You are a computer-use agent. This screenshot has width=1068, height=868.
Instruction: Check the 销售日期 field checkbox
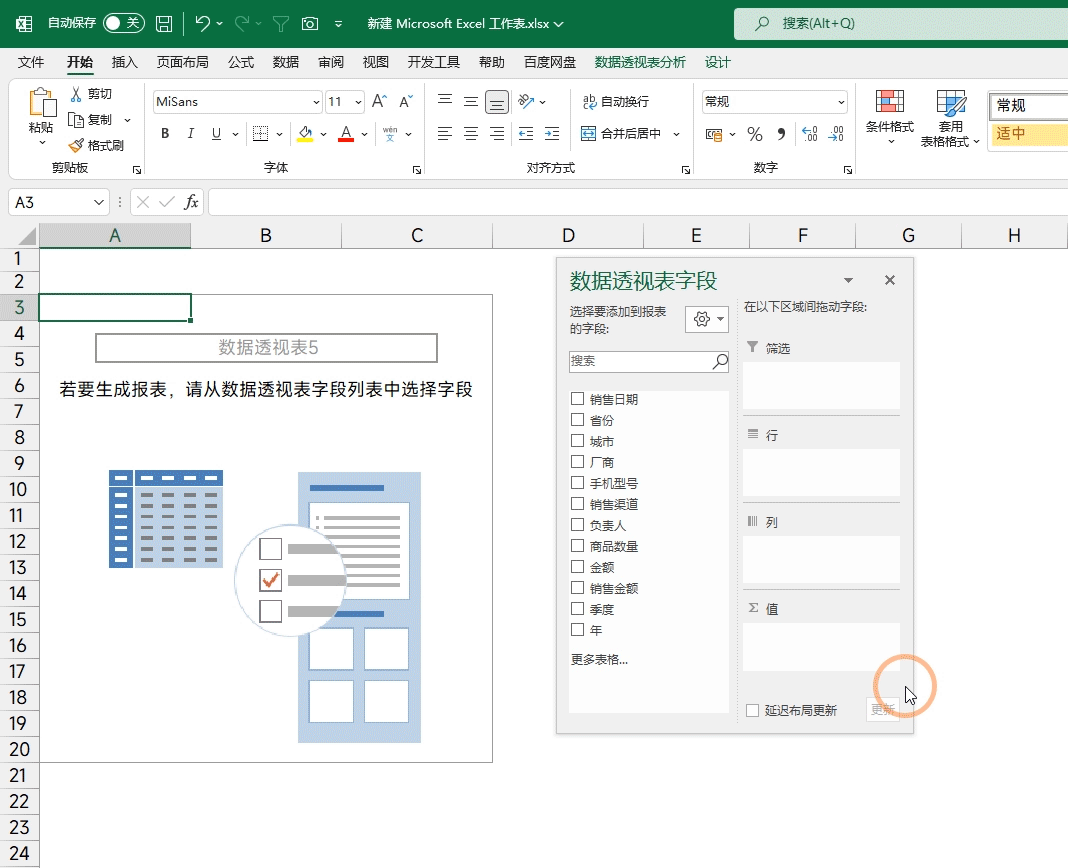[577, 399]
